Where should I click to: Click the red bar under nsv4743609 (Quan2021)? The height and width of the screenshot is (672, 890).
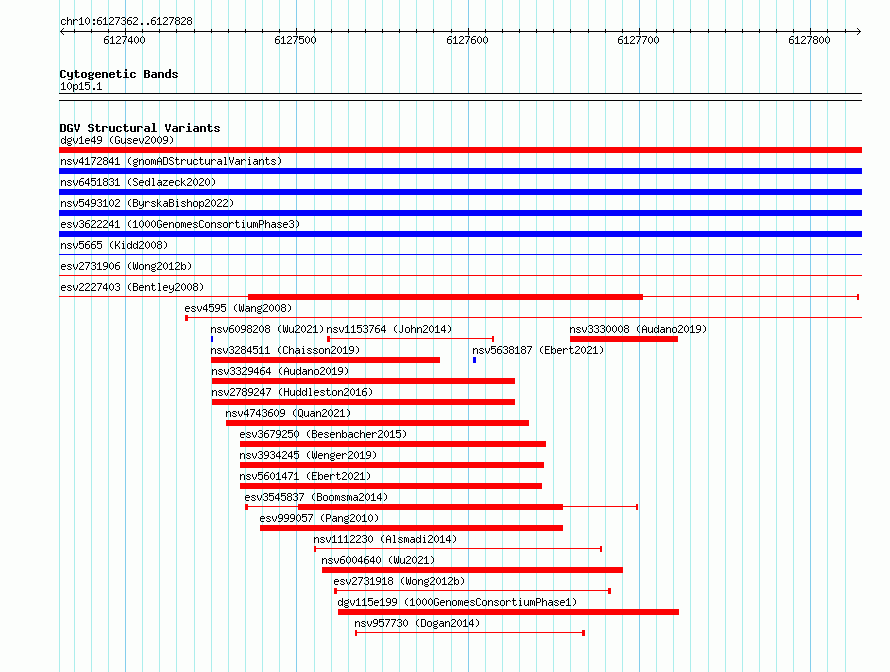tap(377, 423)
